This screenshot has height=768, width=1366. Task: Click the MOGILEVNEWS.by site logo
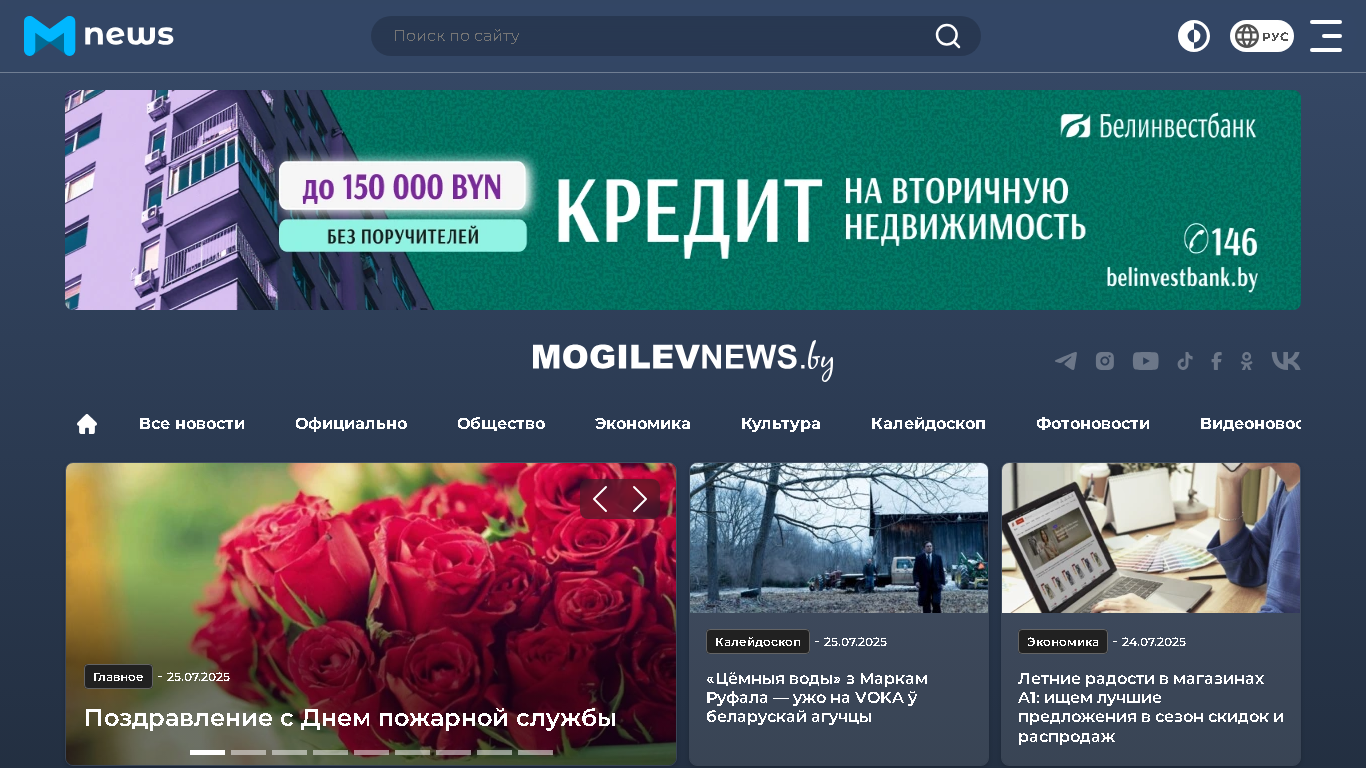[x=683, y=360]
